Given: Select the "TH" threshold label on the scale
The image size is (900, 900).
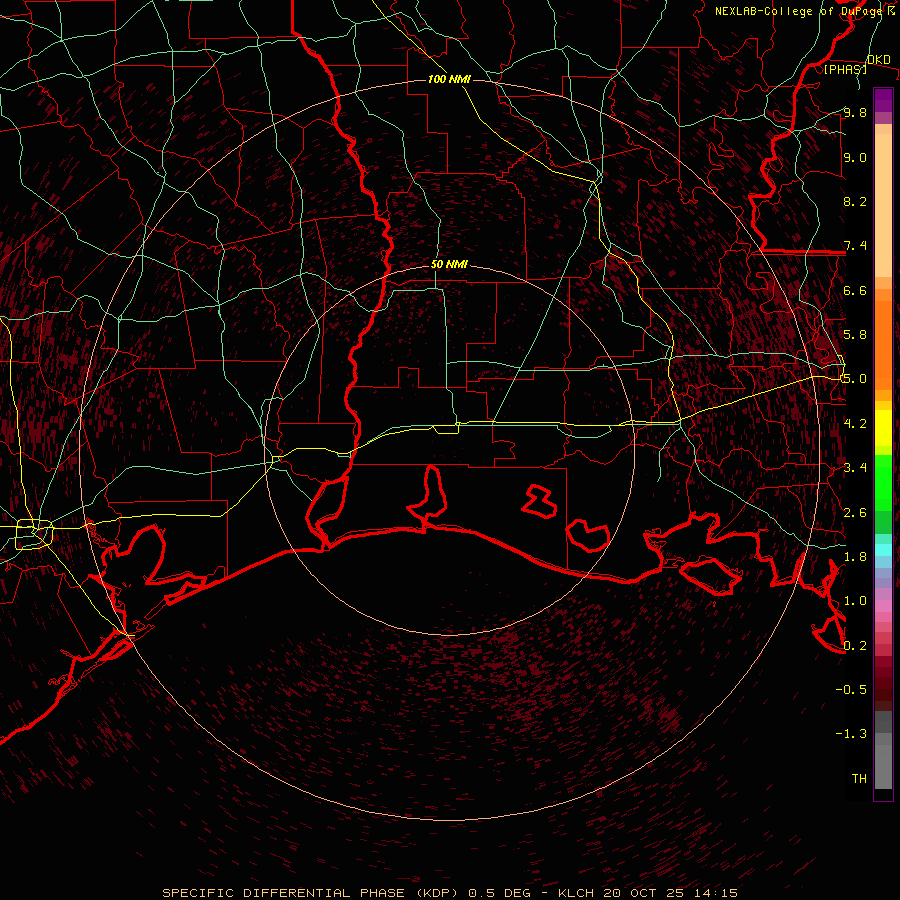Looking at the screenshot, I should click(859, 779).
